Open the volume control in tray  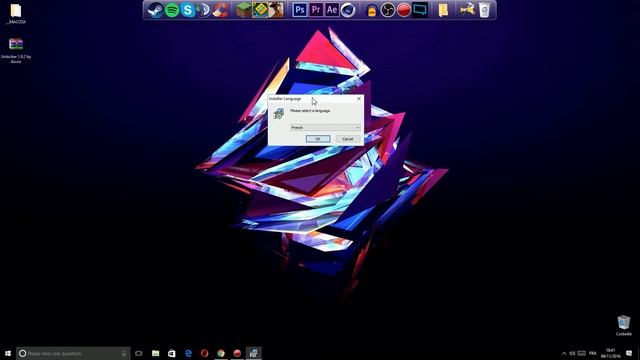[x=572, y=353]
